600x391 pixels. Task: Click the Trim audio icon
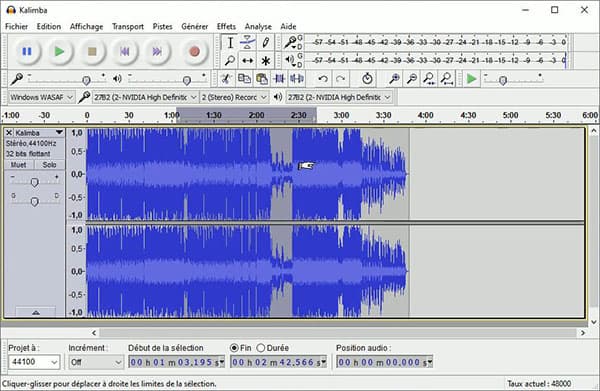coord(279,79)
